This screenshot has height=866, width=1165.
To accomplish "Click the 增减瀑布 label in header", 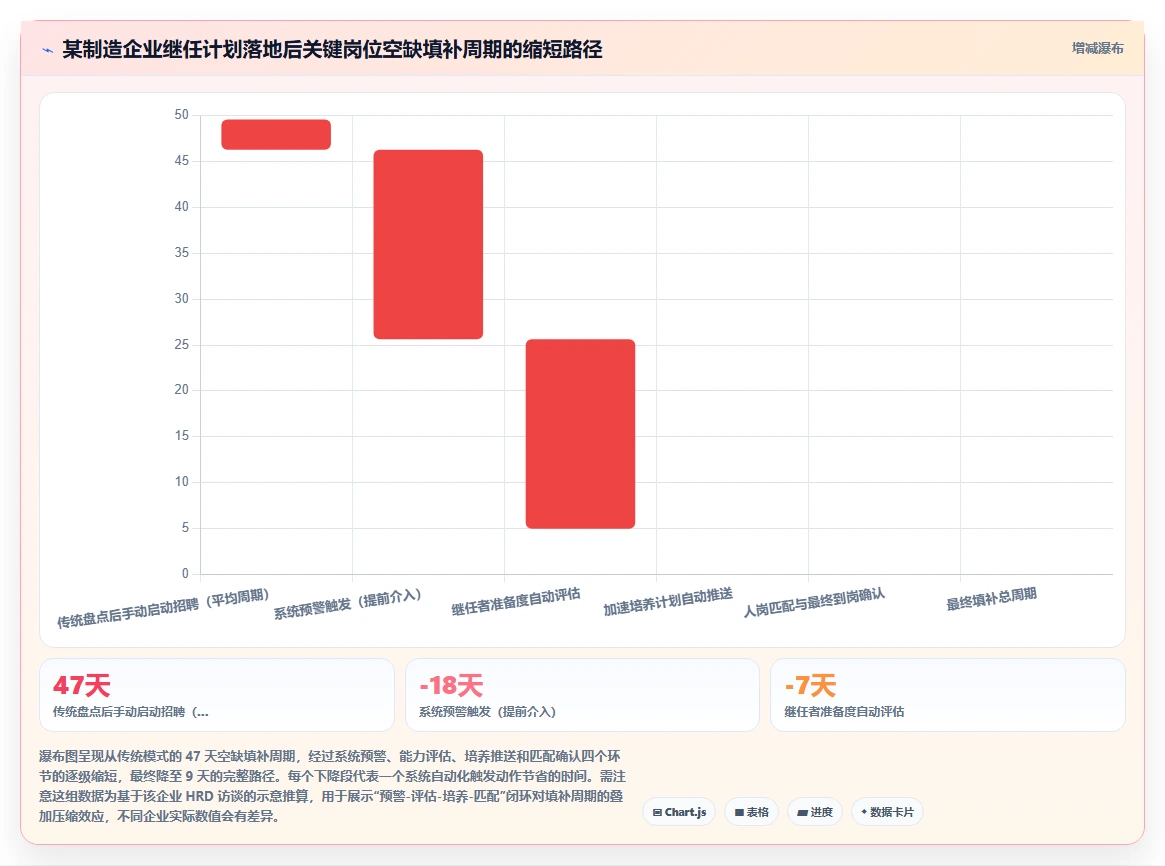I will (x=1097, y=48).
